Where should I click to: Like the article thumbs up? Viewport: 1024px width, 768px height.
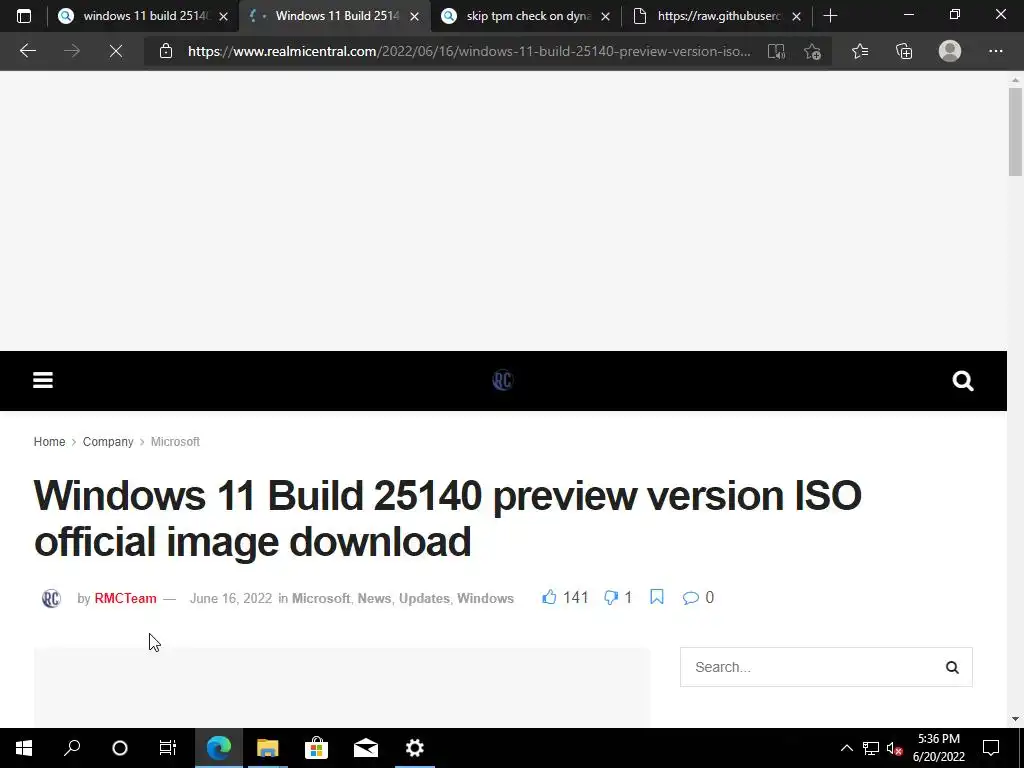549,597
